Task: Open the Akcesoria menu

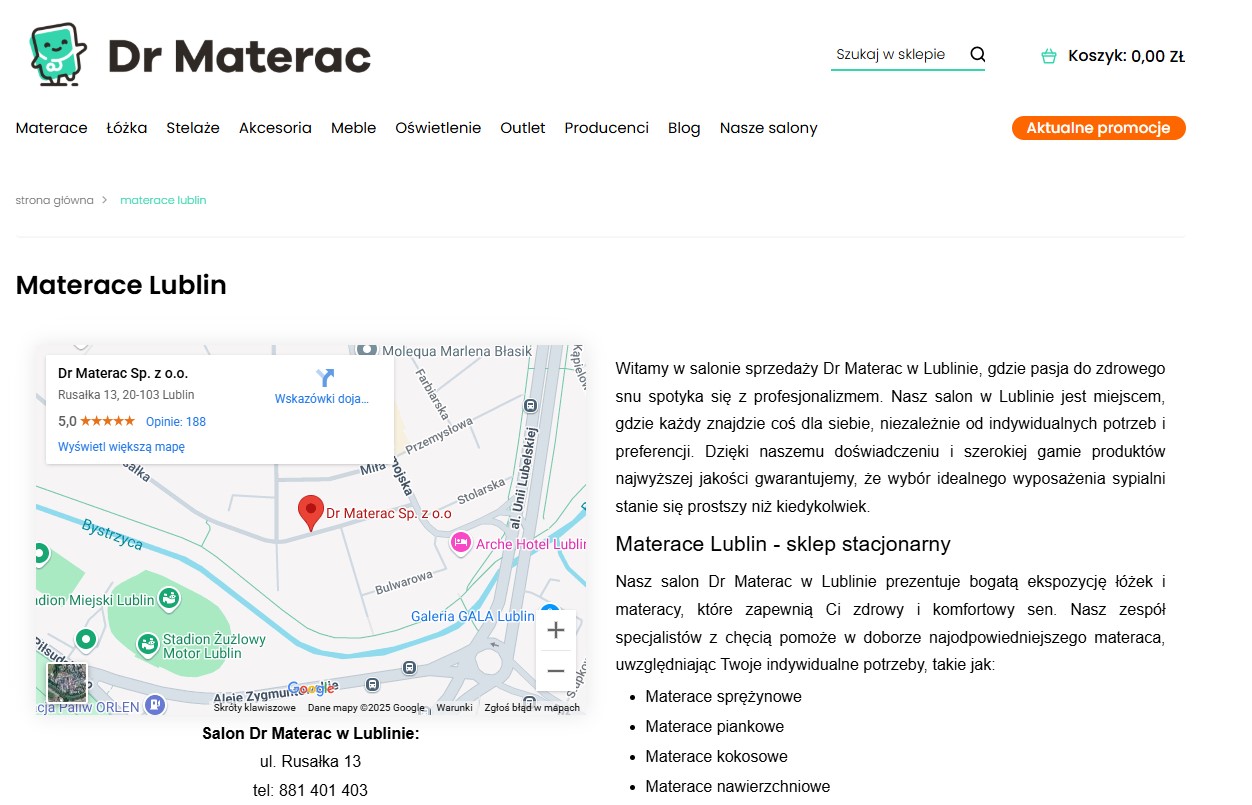Action: tap(275, 128)
